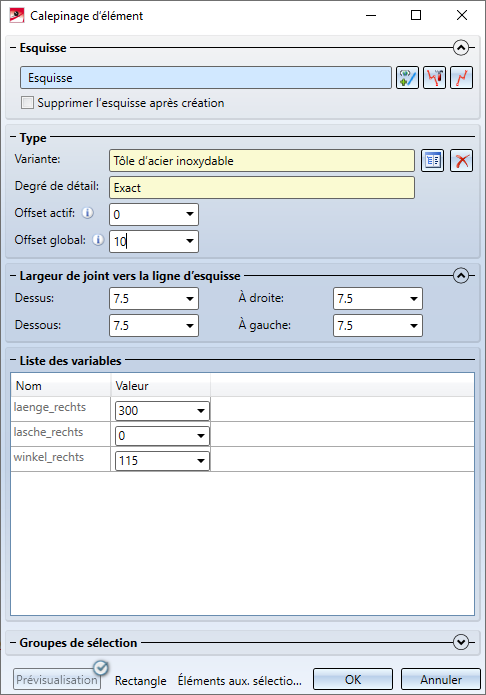
Task: Expand the Groupes de sélection section
Action: point(461,642)
